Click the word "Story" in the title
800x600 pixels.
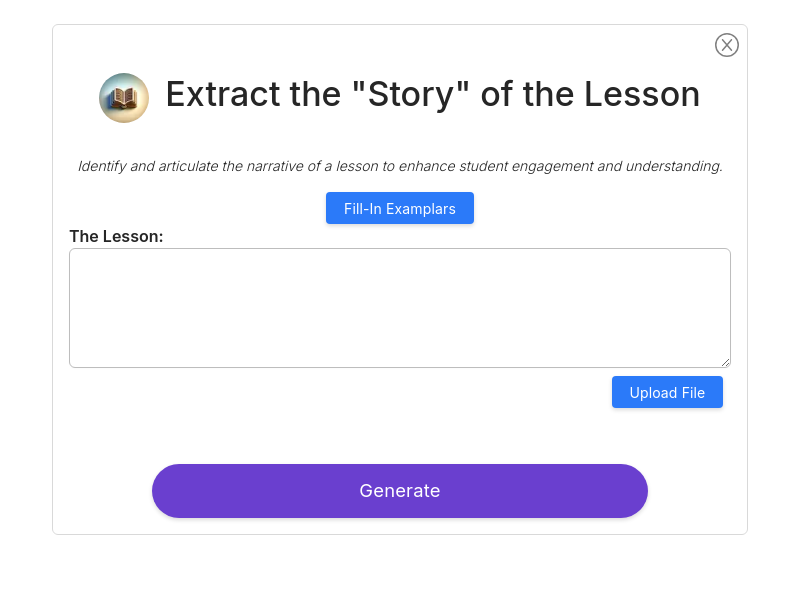(411, 95)
